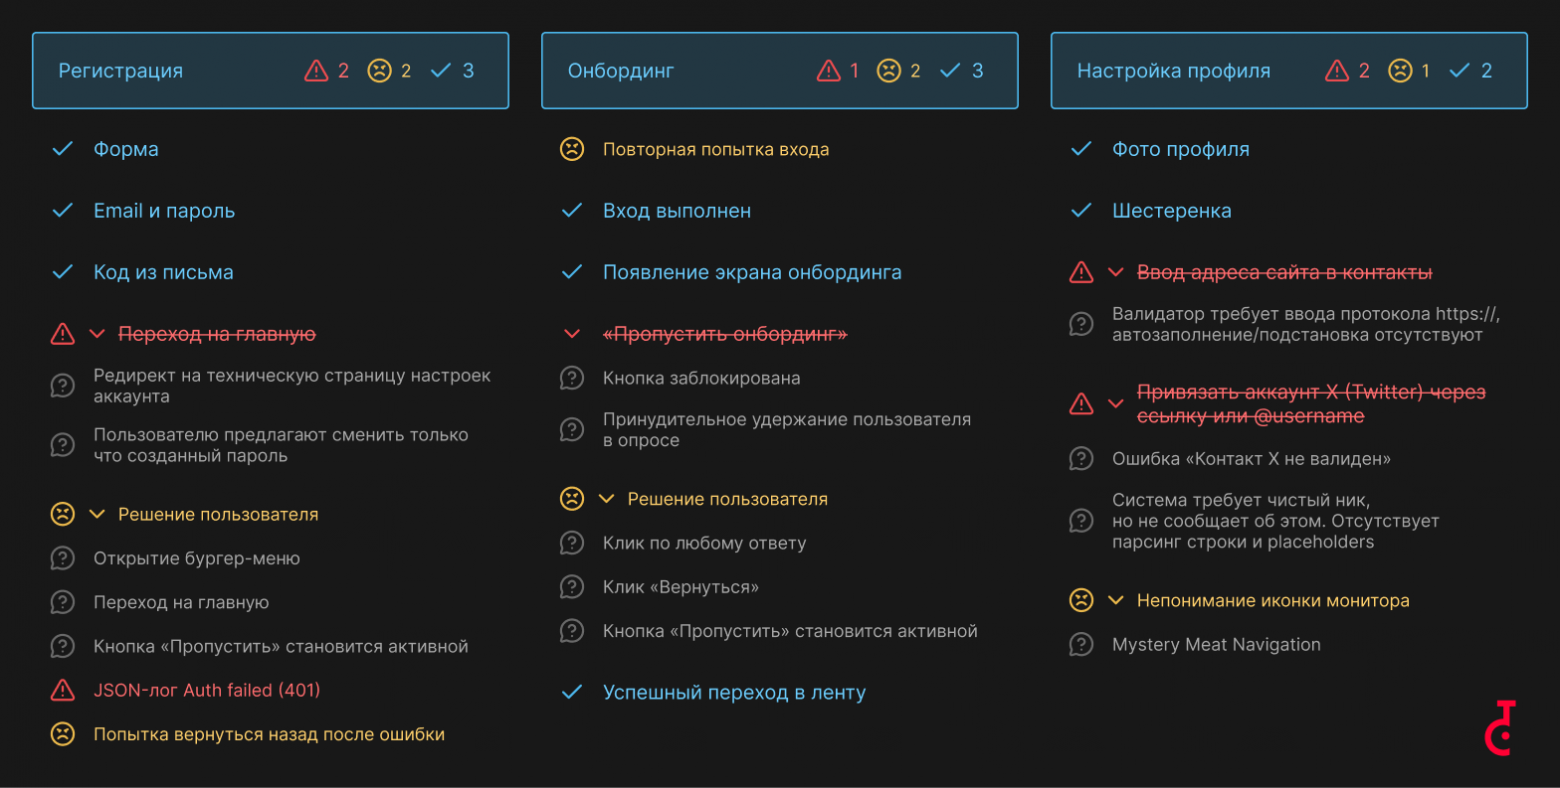Click the question bubble next to Клик «Вернуться»
This screenshot has height=788, width=1560.
click(572, 587)
